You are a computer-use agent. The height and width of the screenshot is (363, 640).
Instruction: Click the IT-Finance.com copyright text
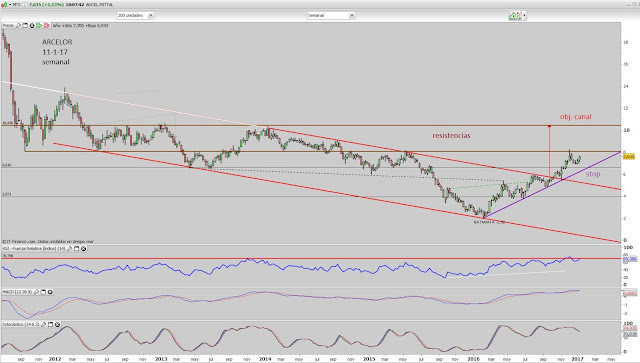click(x=48, y=241)
